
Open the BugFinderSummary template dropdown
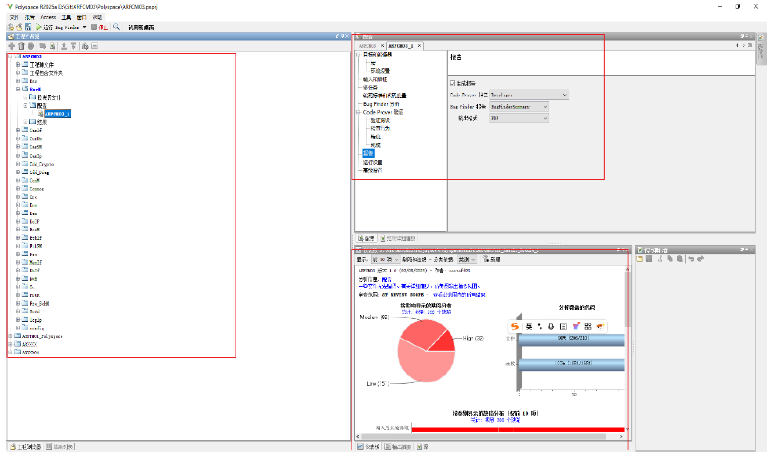pos(544,106)
